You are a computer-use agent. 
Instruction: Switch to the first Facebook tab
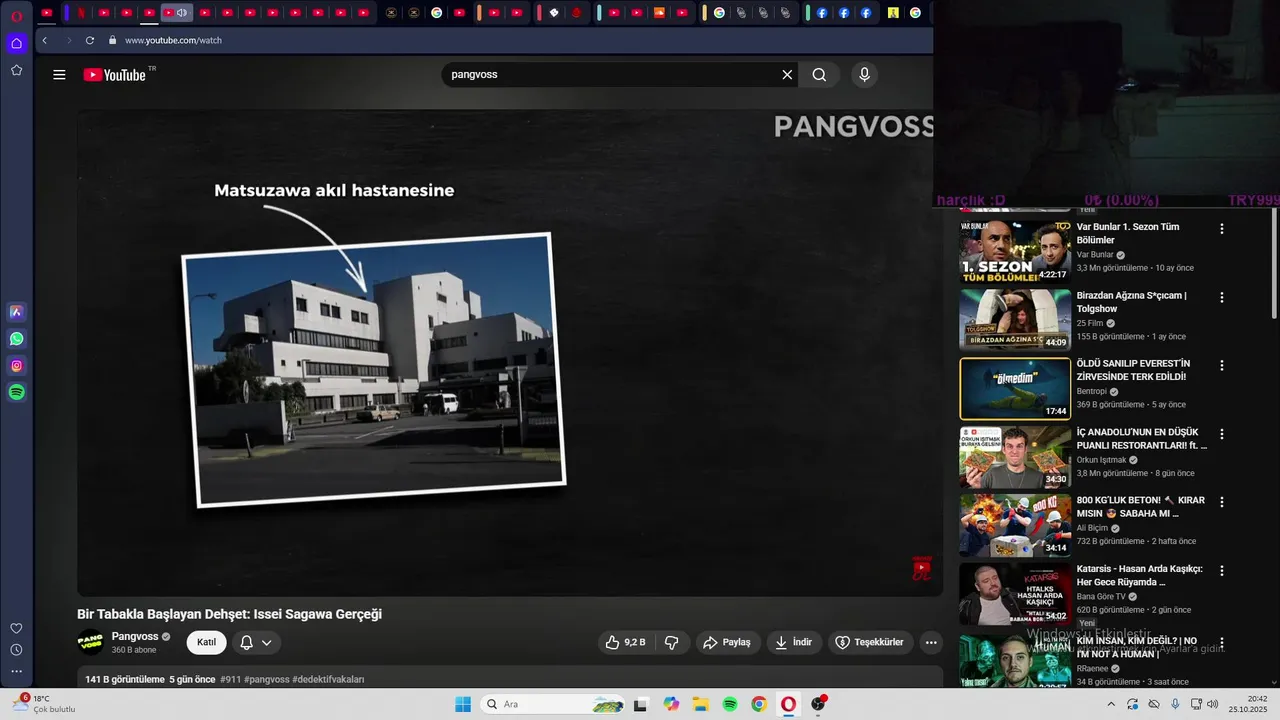tap(822, 13)
